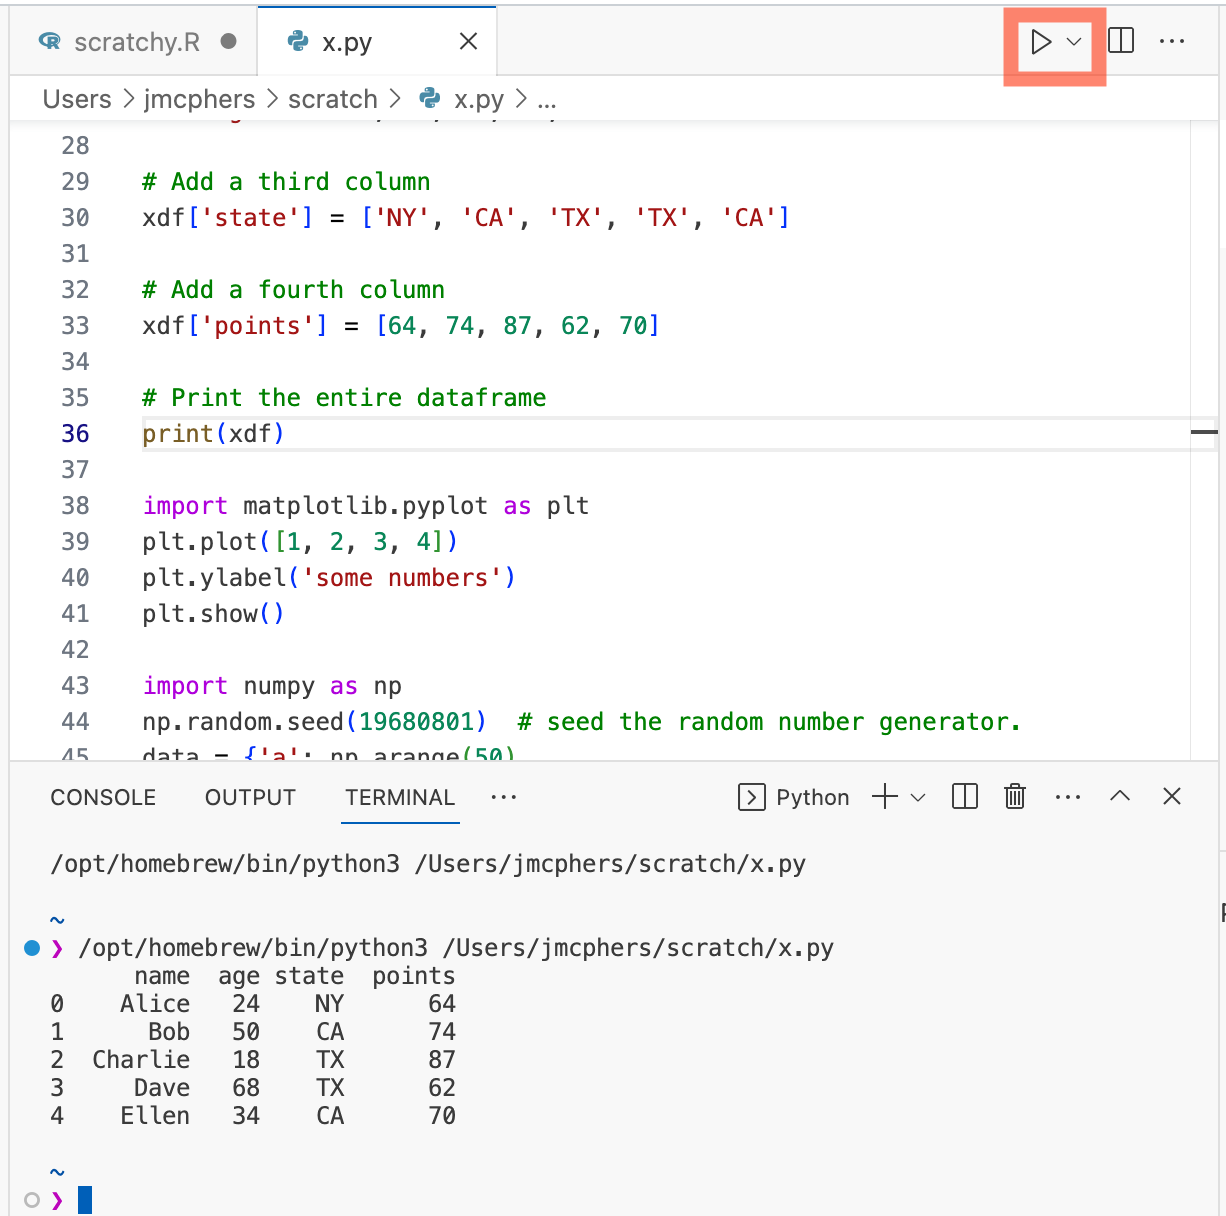This screenshot has width=1226, height=1216.
Task: Open the terminal profile dropdown chevron
Action: click(916, 796)
